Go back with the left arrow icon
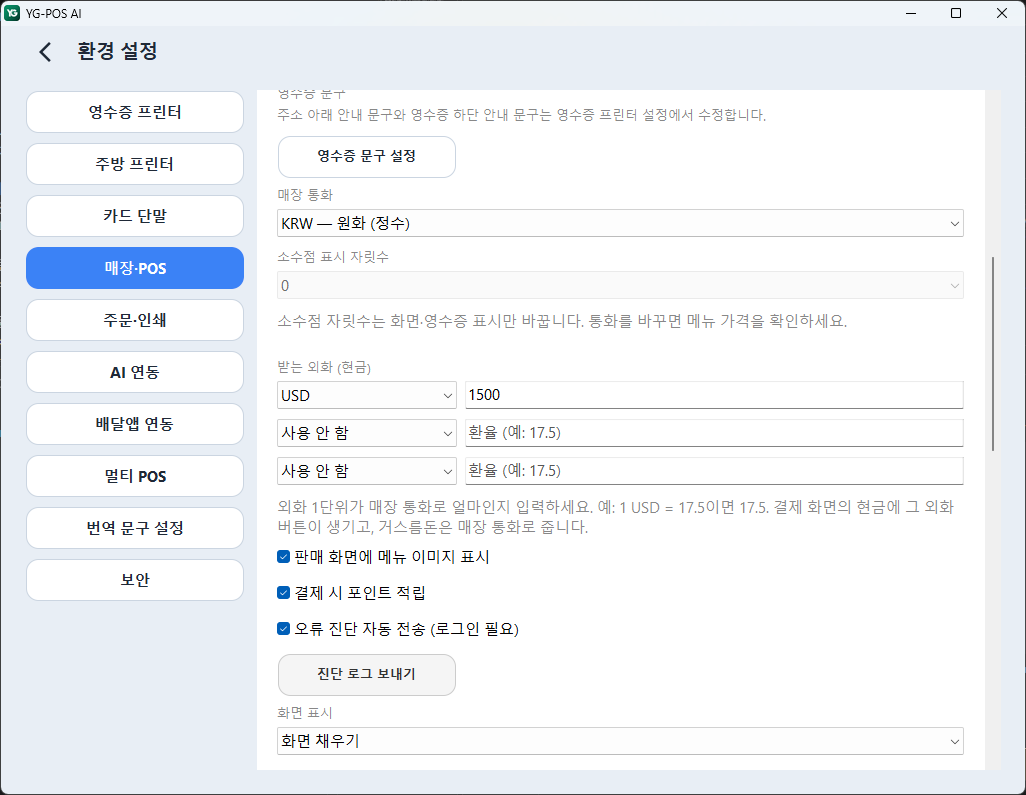 point(44,52)
